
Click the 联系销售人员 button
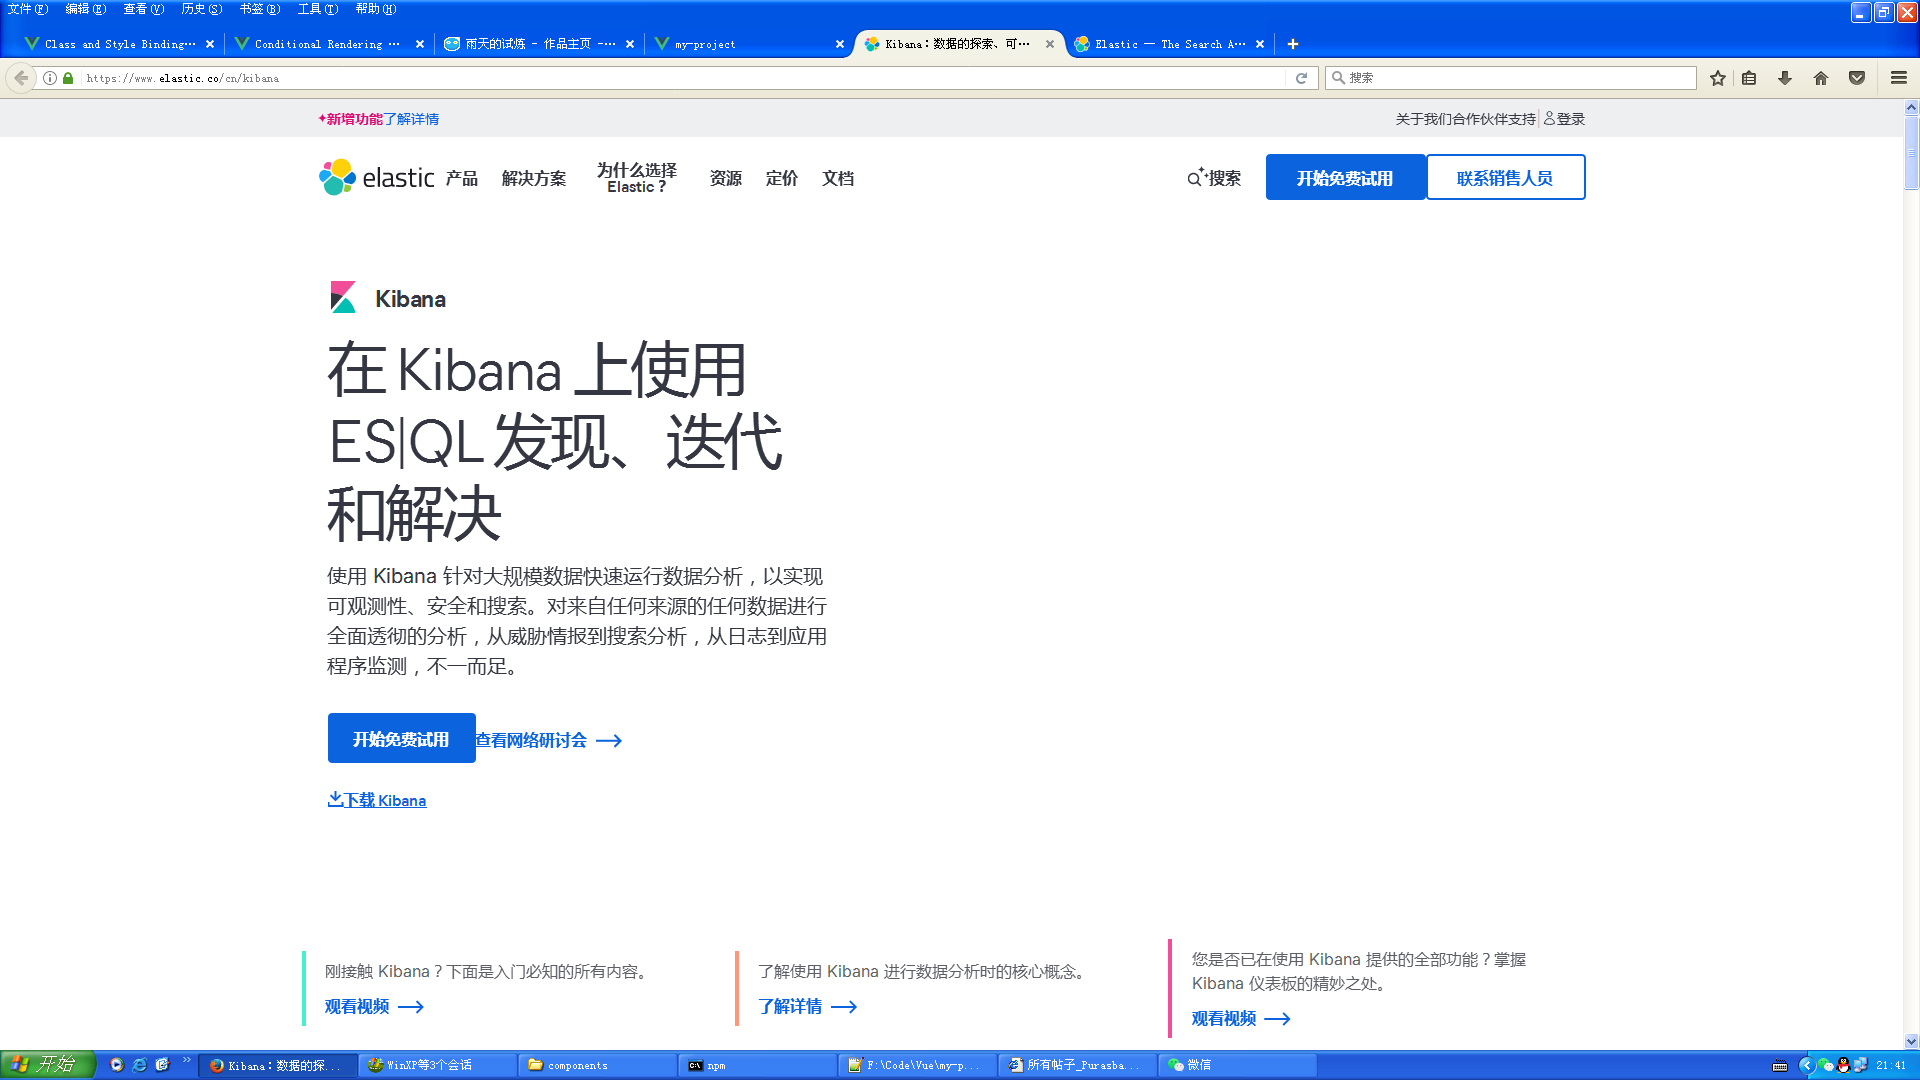point(1505,178)
